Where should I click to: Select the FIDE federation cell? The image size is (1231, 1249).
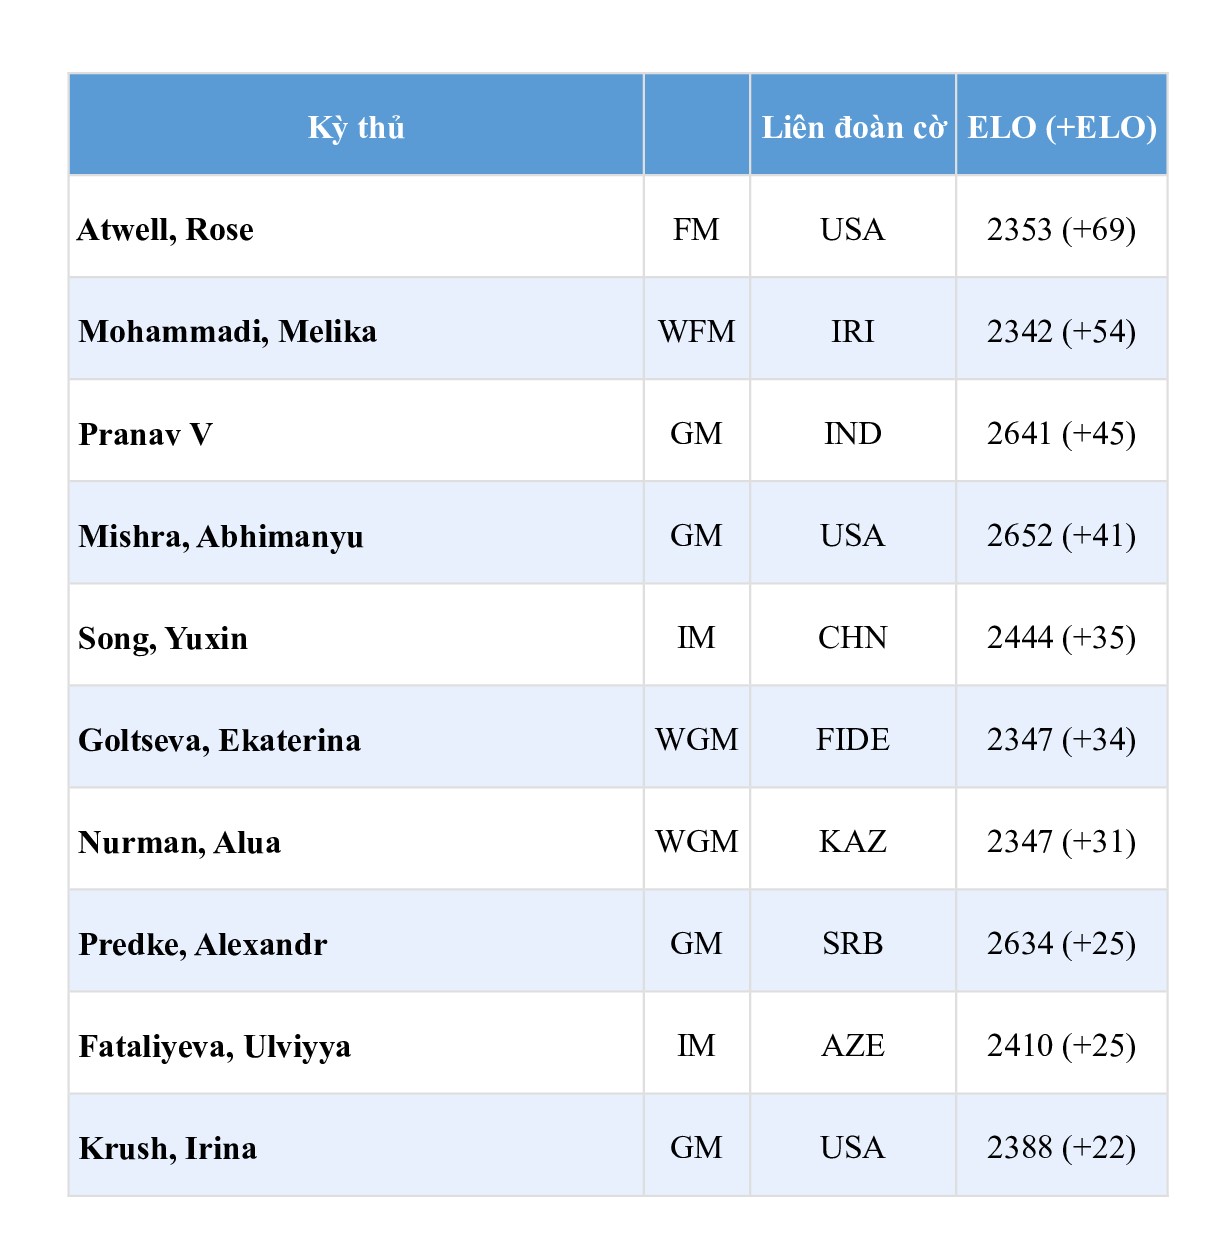click(853, 739)
